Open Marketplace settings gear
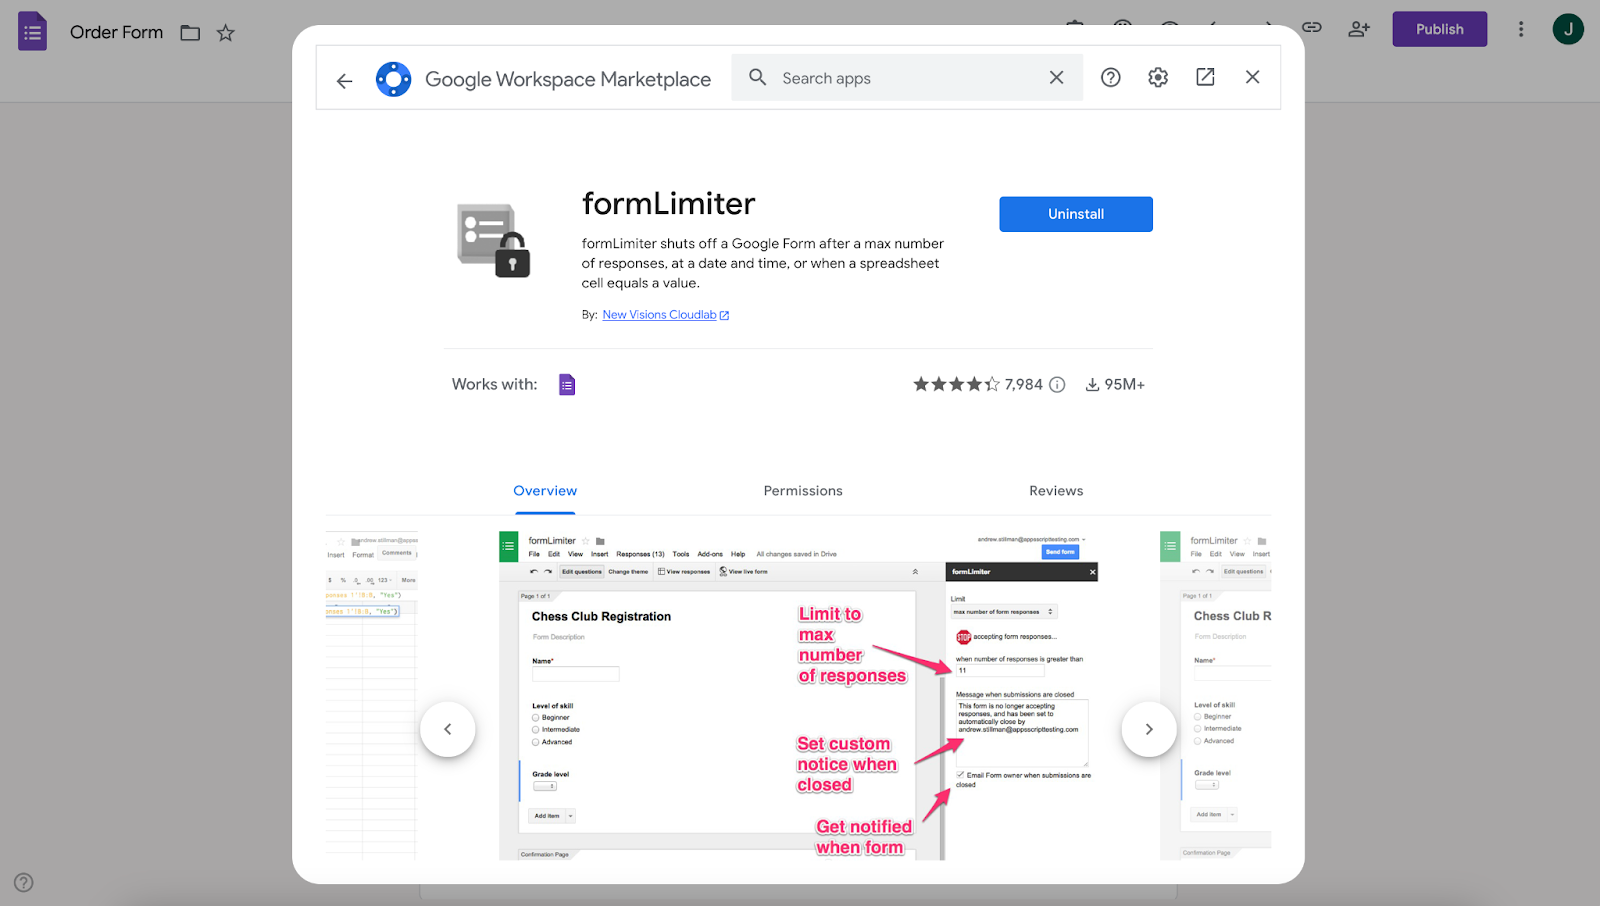The height and width of the screenshot is (906, 1600). point(1158,78)
